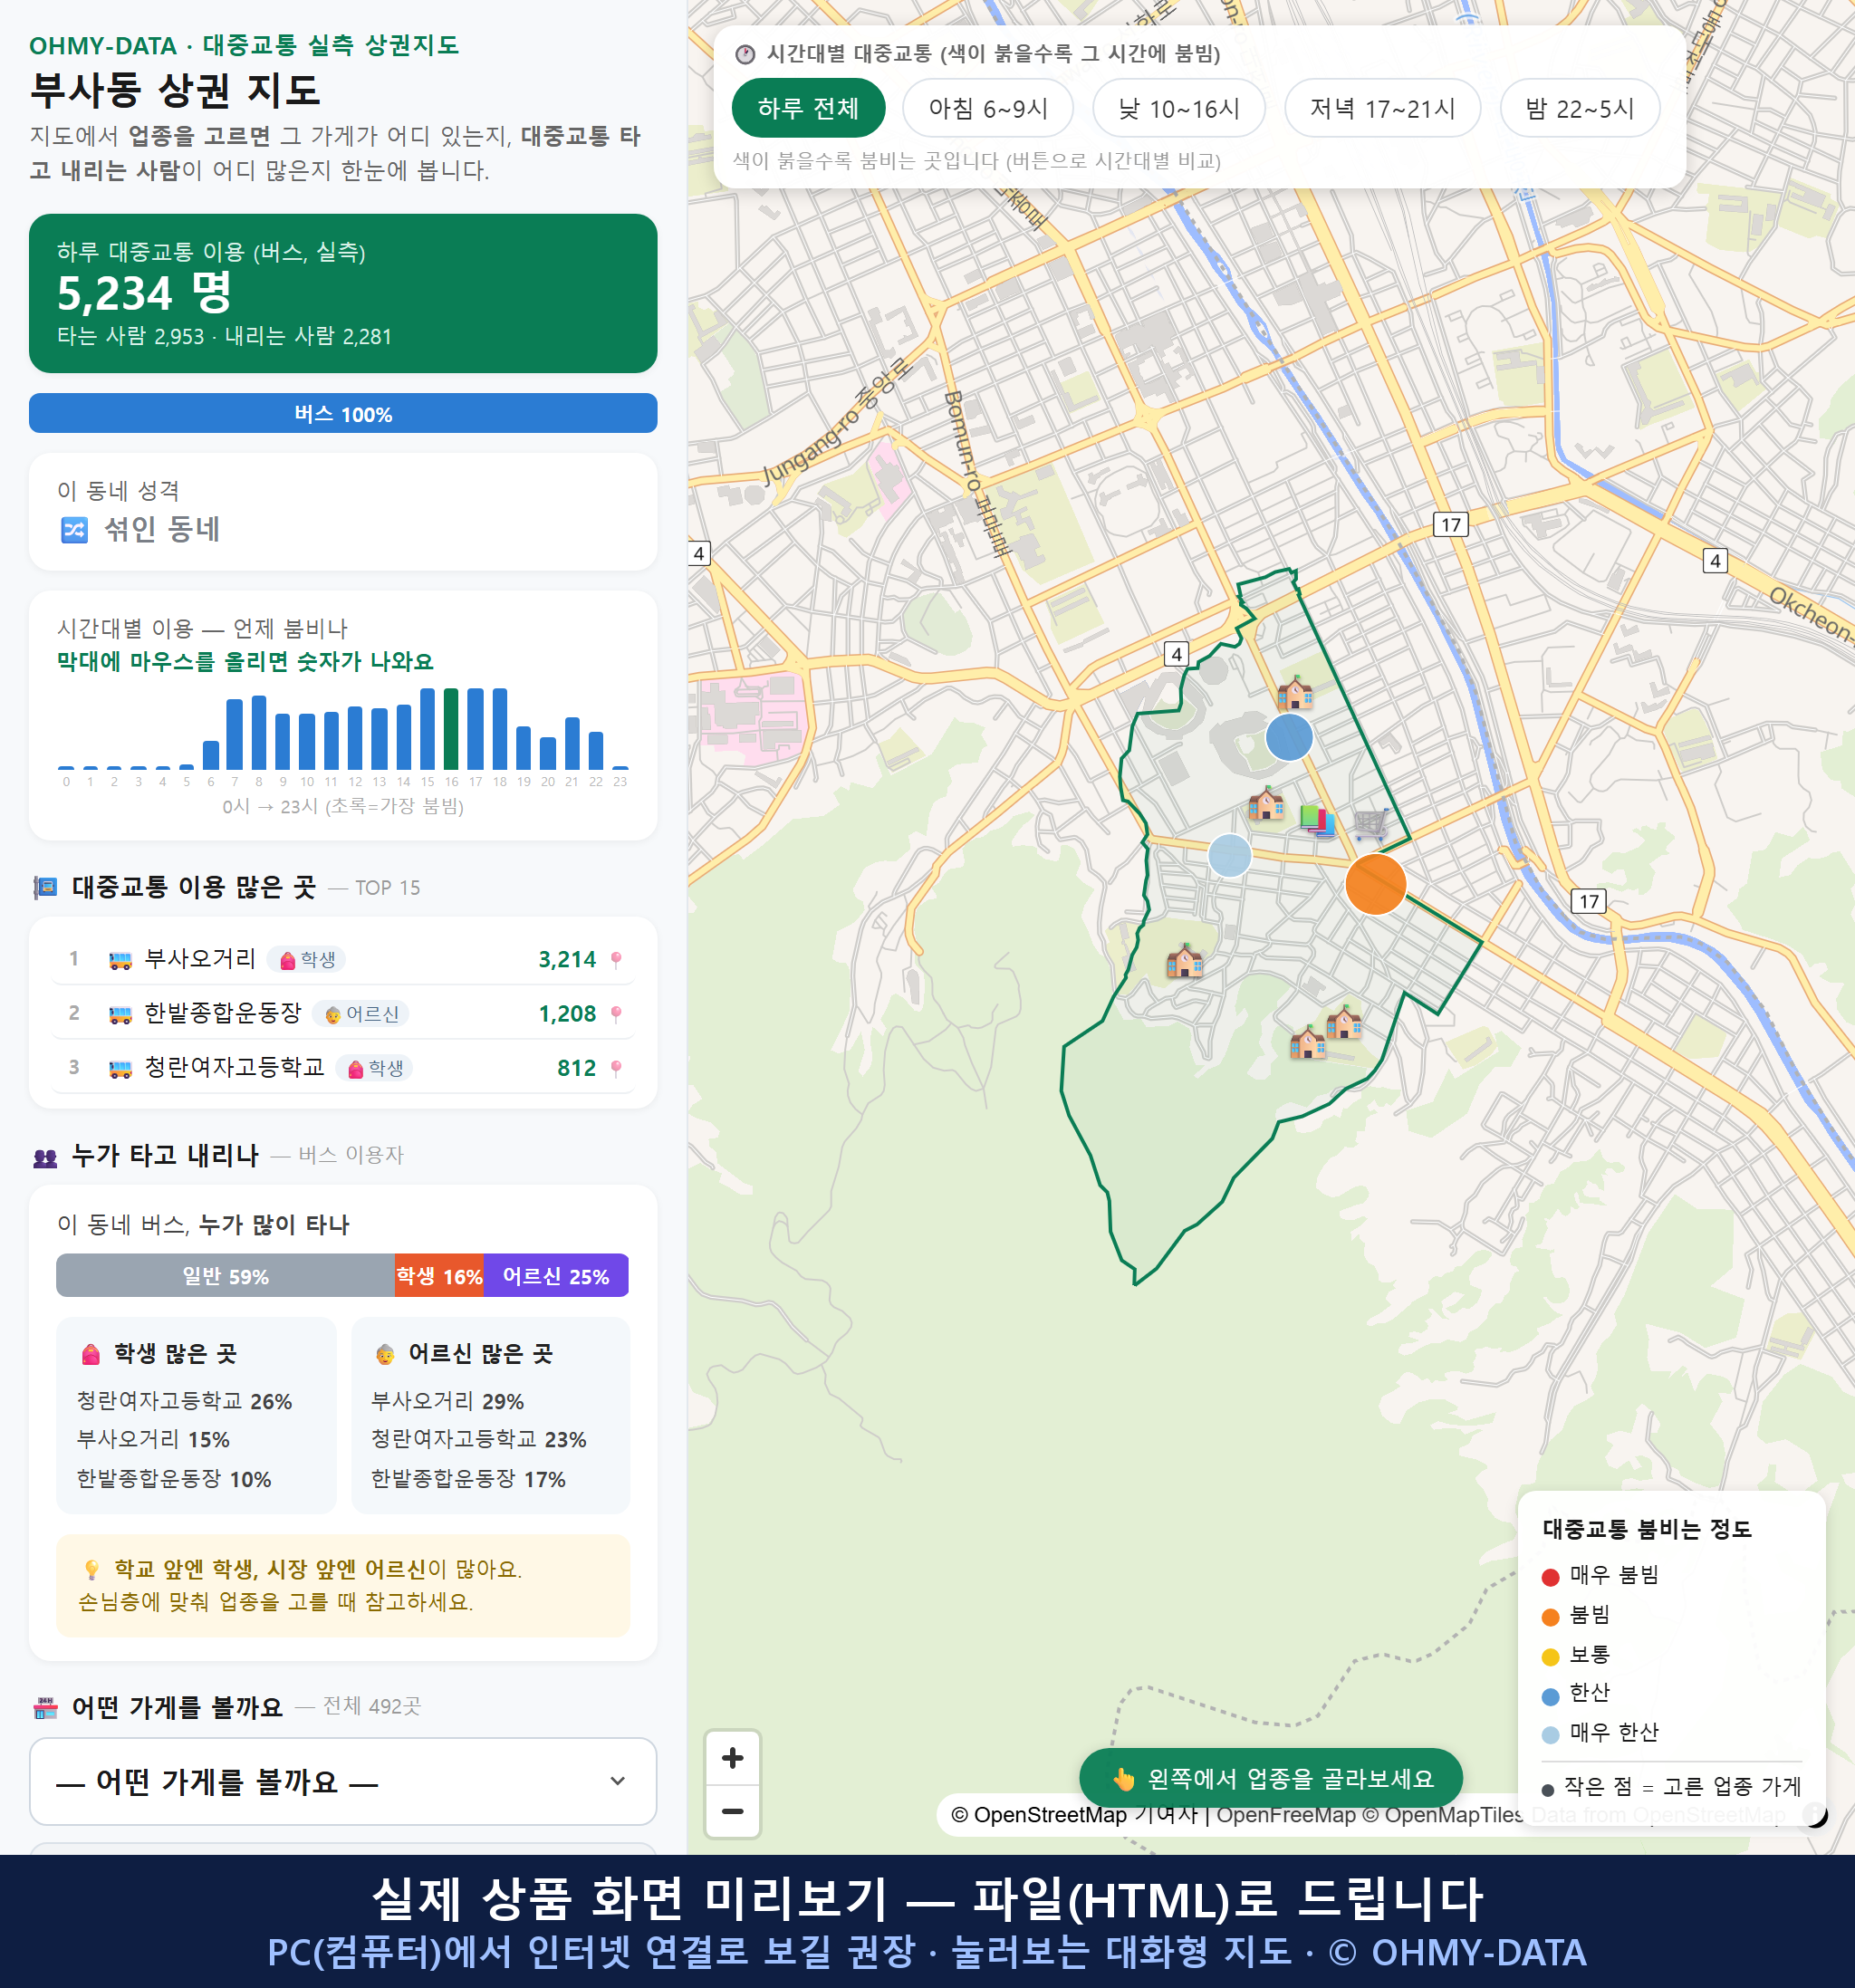Click the light blue 매우 한산 legend dot

pyautogui.click(x=1550, y=1735)
